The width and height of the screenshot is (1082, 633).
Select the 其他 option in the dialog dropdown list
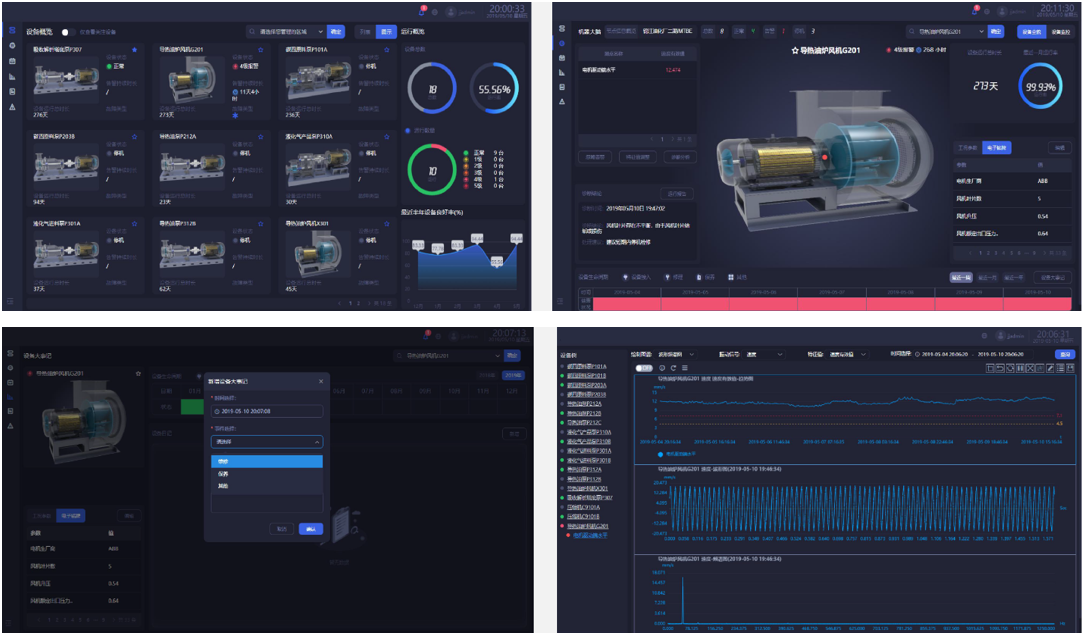click(x=266, y=486)
